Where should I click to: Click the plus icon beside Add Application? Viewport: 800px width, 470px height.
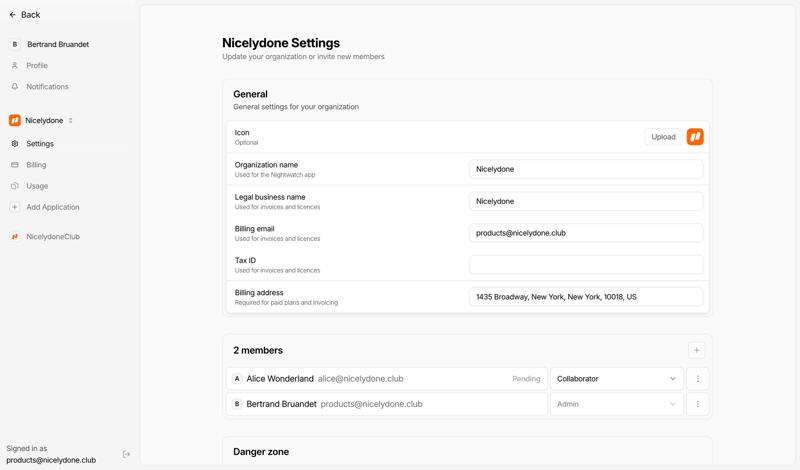point(15,207)
